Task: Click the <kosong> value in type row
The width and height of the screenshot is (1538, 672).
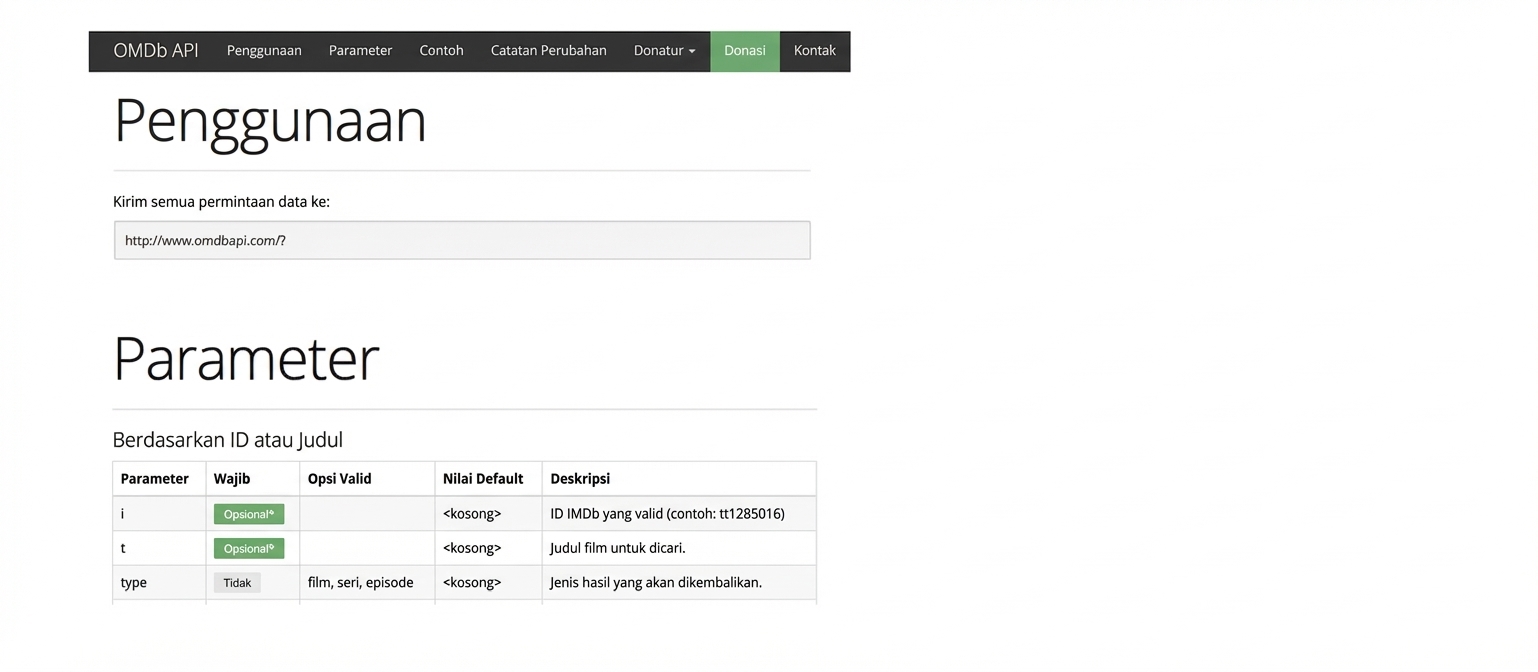Action: coord(472,582)
